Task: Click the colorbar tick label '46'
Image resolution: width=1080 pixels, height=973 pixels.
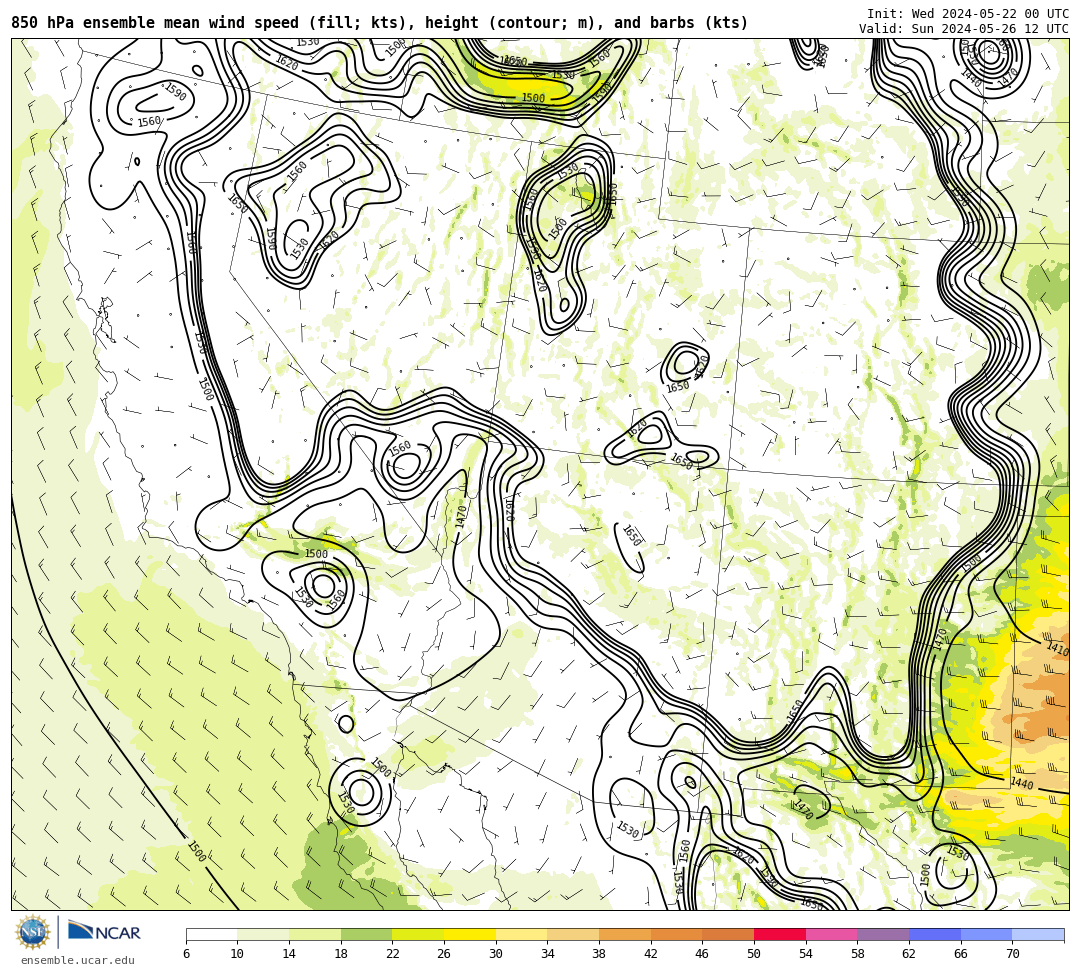Action: 702,954
